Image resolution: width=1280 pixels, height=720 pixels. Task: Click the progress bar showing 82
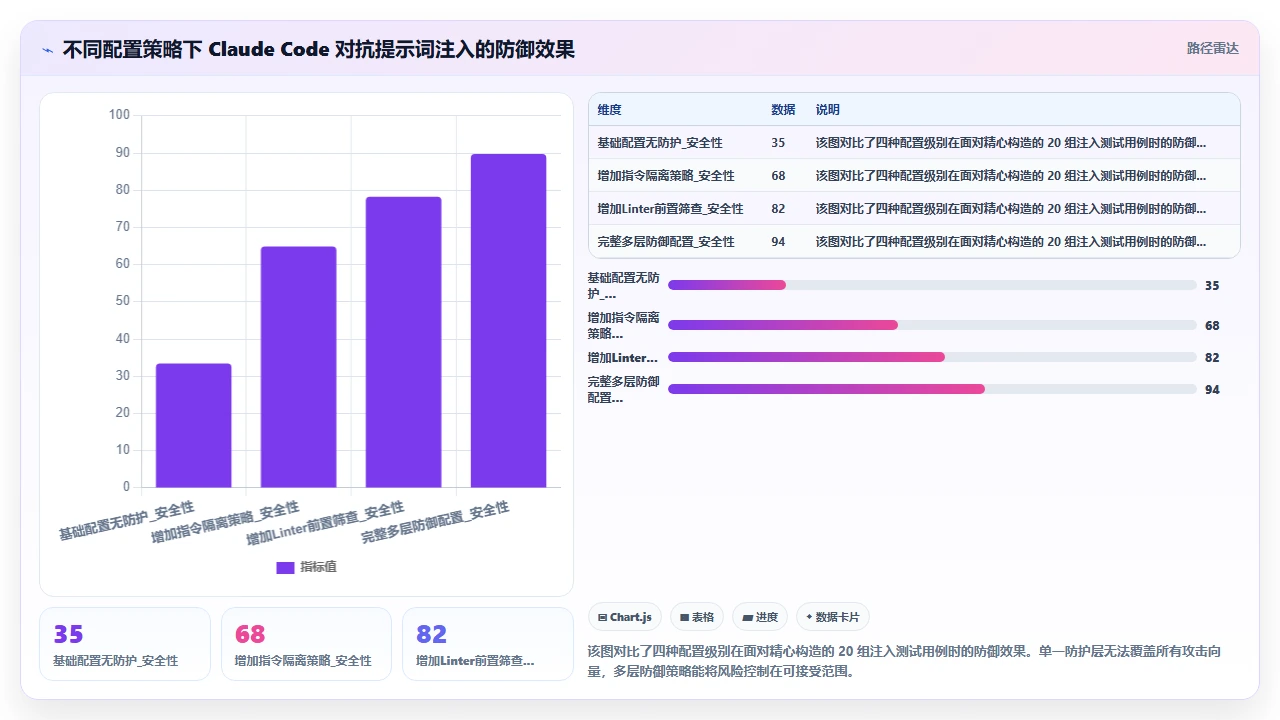pos(932,357)
